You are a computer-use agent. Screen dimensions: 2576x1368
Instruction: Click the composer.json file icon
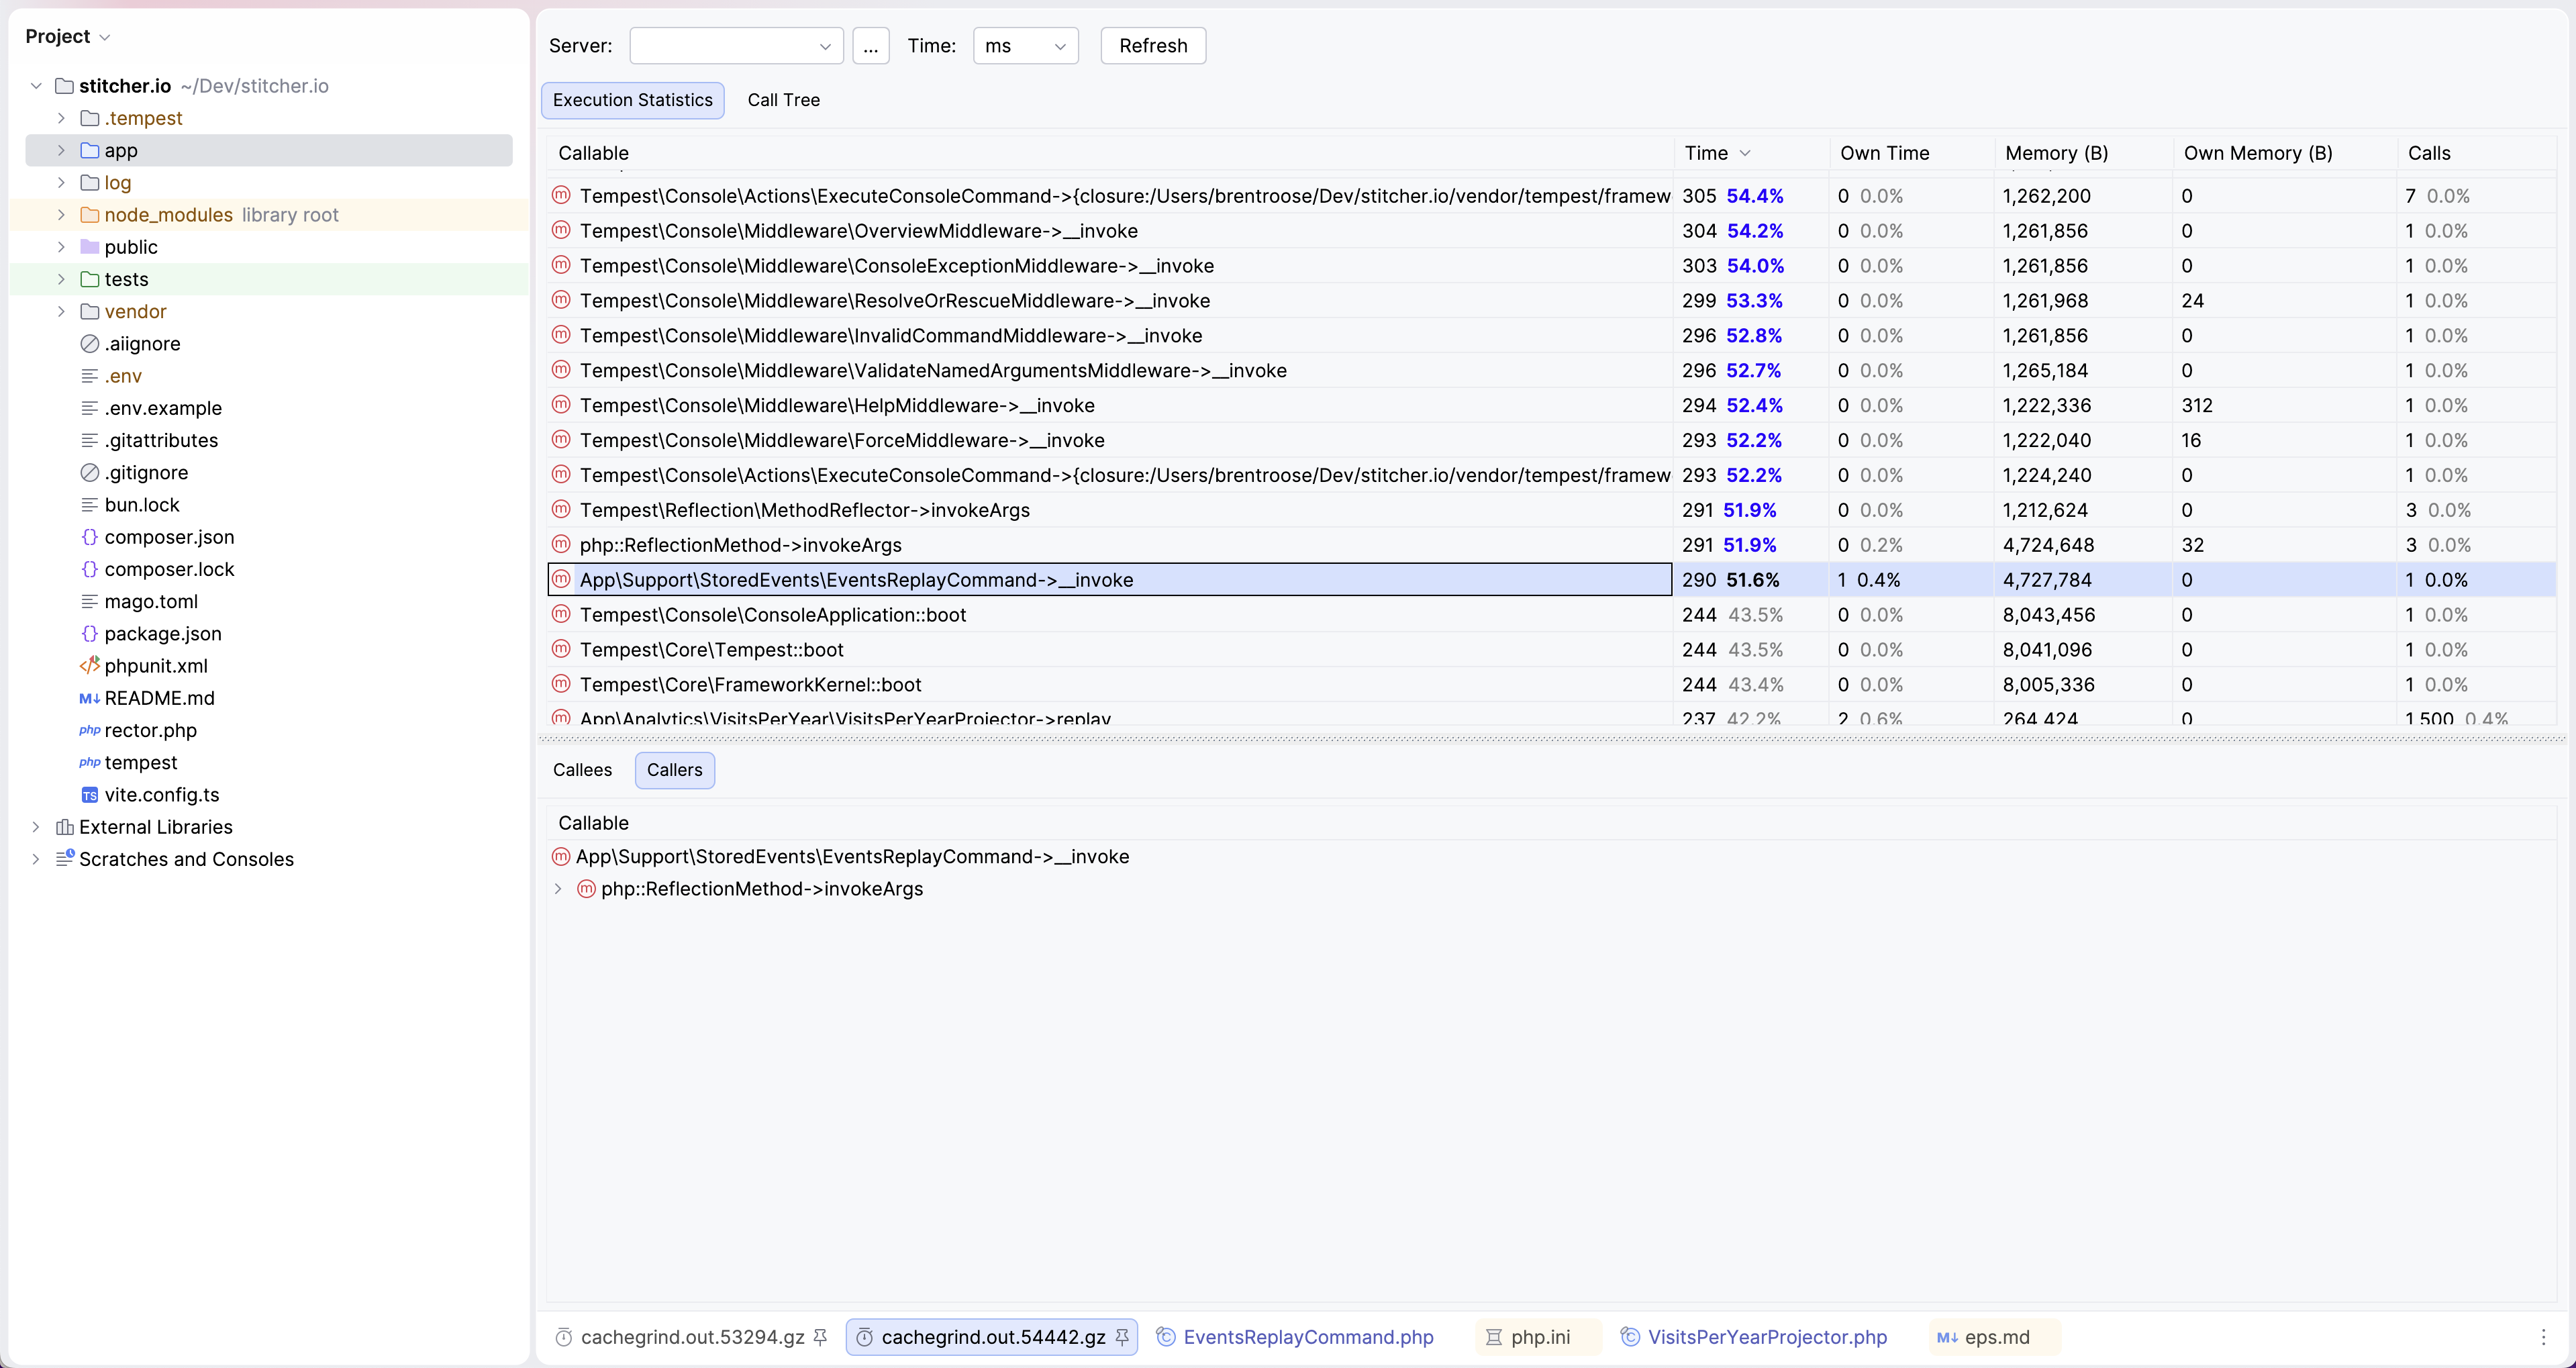[89, 537]
